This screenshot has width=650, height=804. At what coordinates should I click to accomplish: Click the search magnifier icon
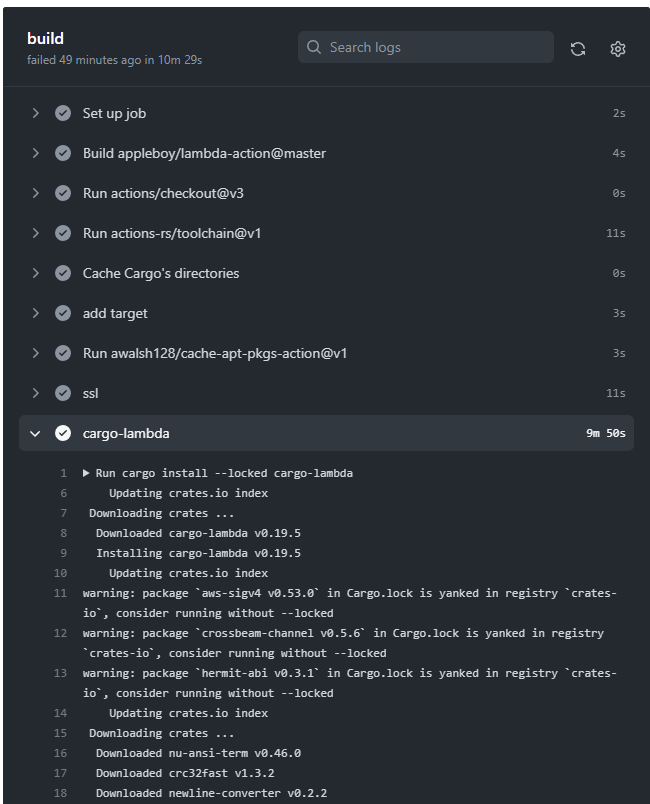(314, 47)
